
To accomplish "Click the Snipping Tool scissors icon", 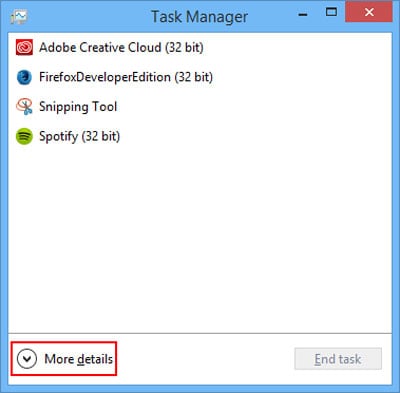I will pyautogui.click(x=24, y=107).
